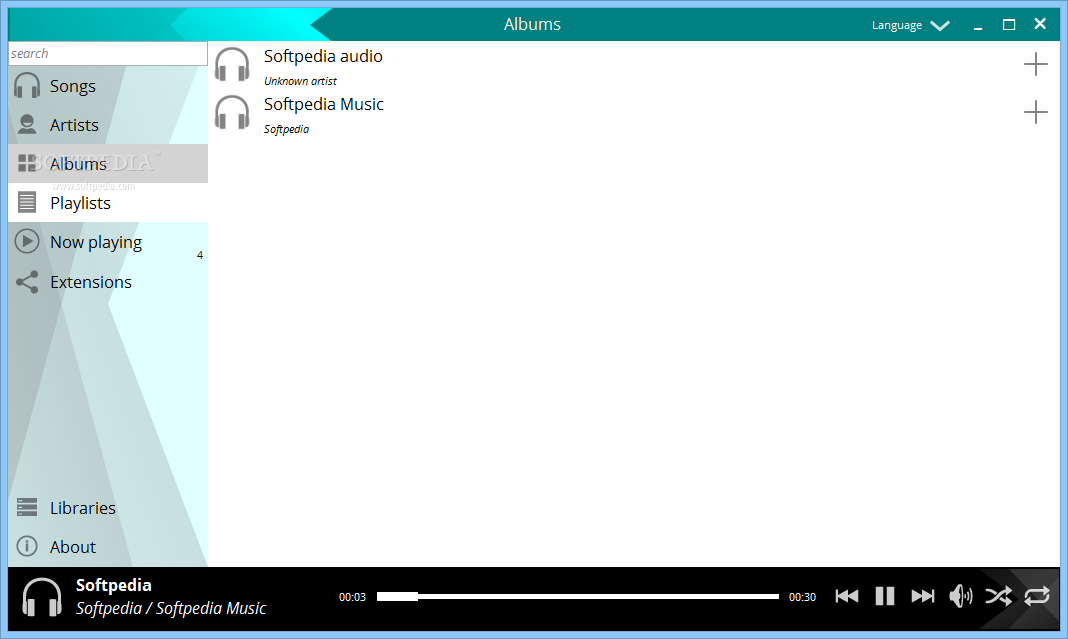Open the Artists section
The height and width of the screenshot is (639, 1068).
click(108, 125)
